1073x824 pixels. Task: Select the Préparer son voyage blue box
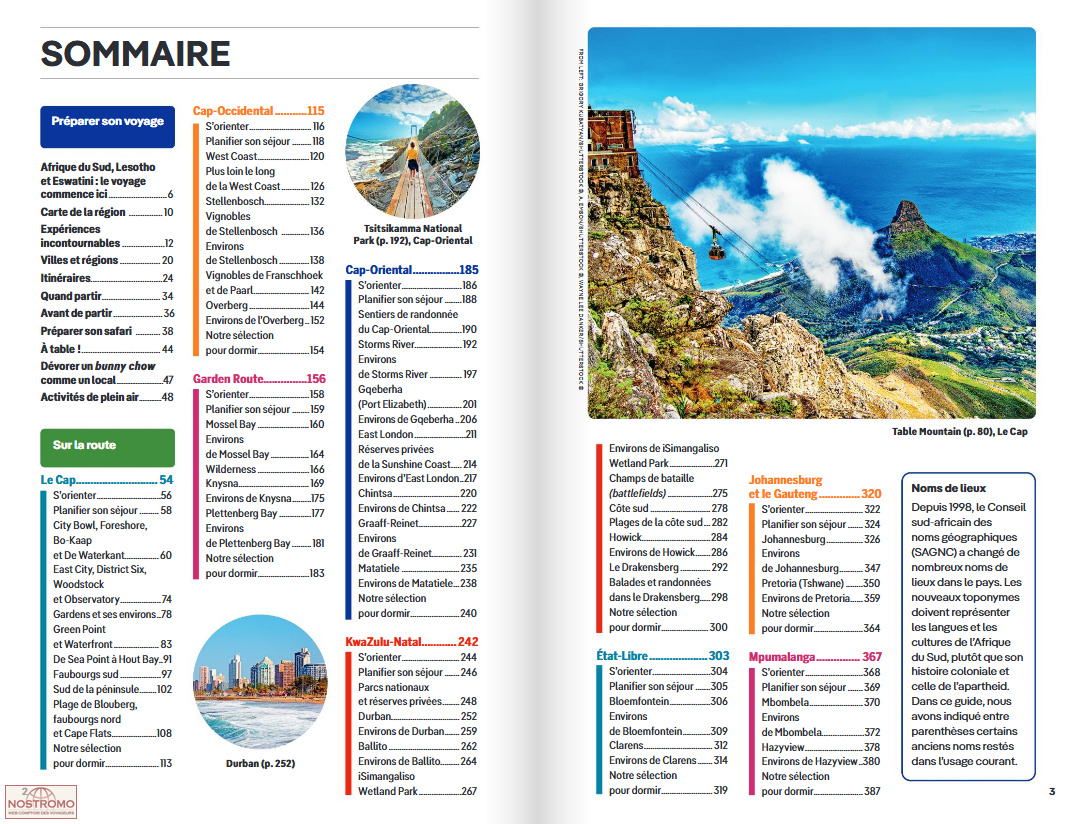click(x=107, y=127)
